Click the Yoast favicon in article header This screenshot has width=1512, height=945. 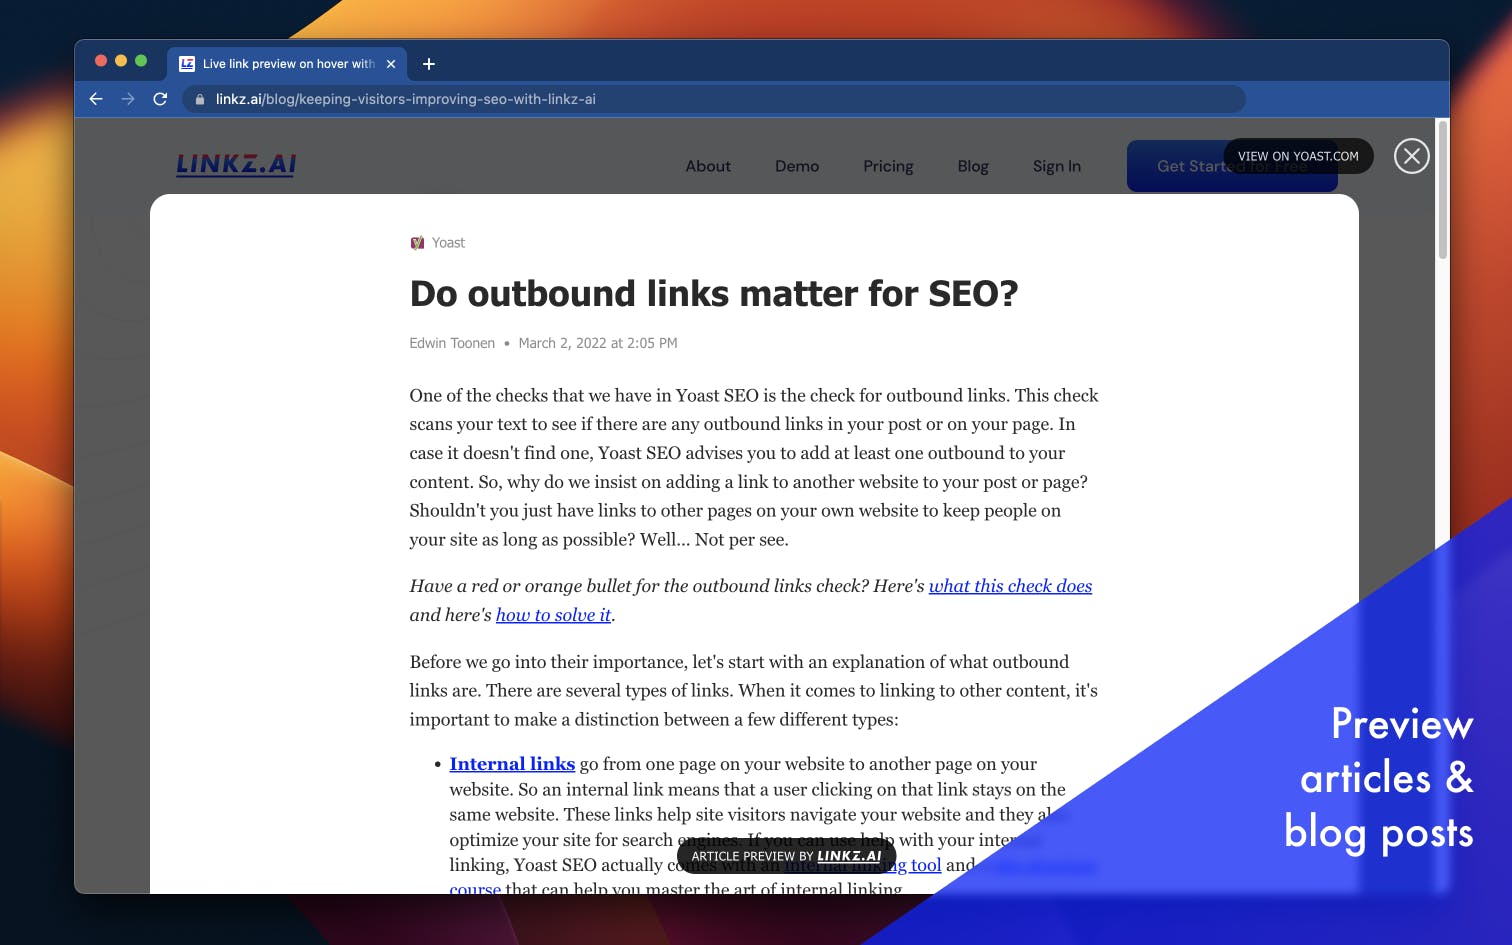pos(417,243)
